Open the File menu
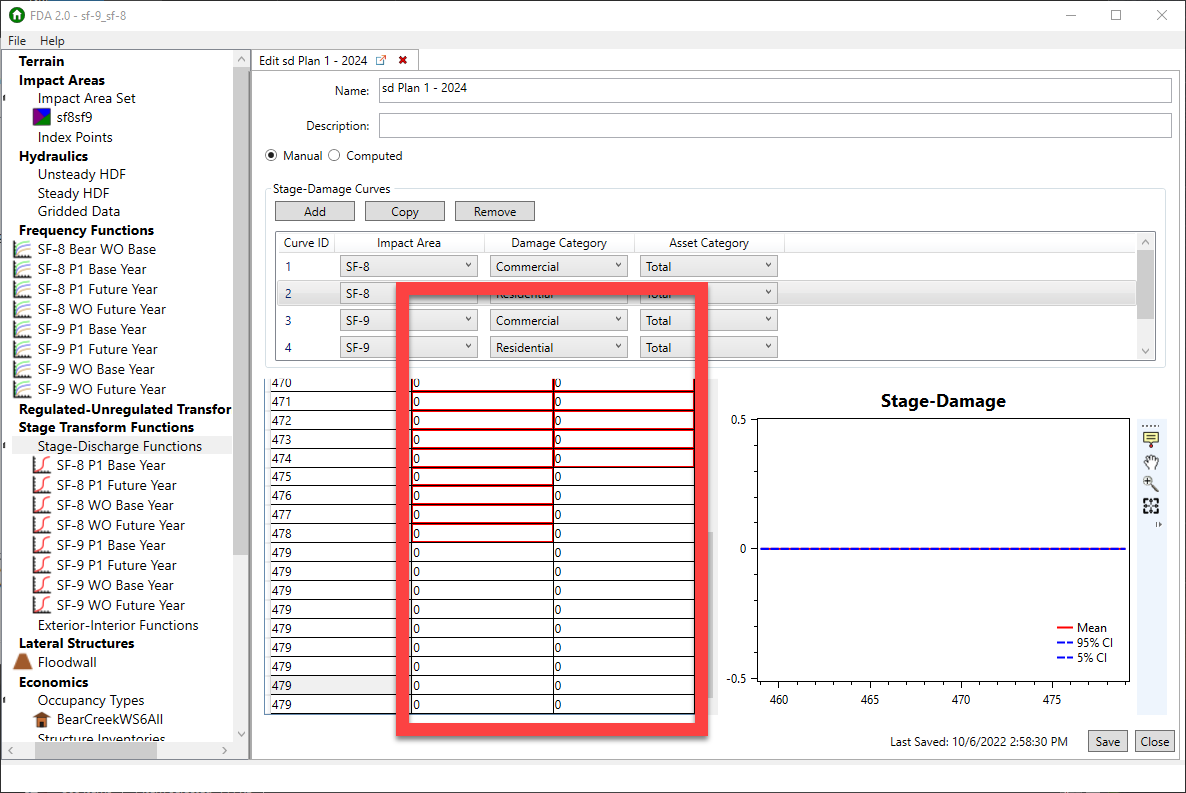Screen dimensions: 1186x793 click(16, 40)
